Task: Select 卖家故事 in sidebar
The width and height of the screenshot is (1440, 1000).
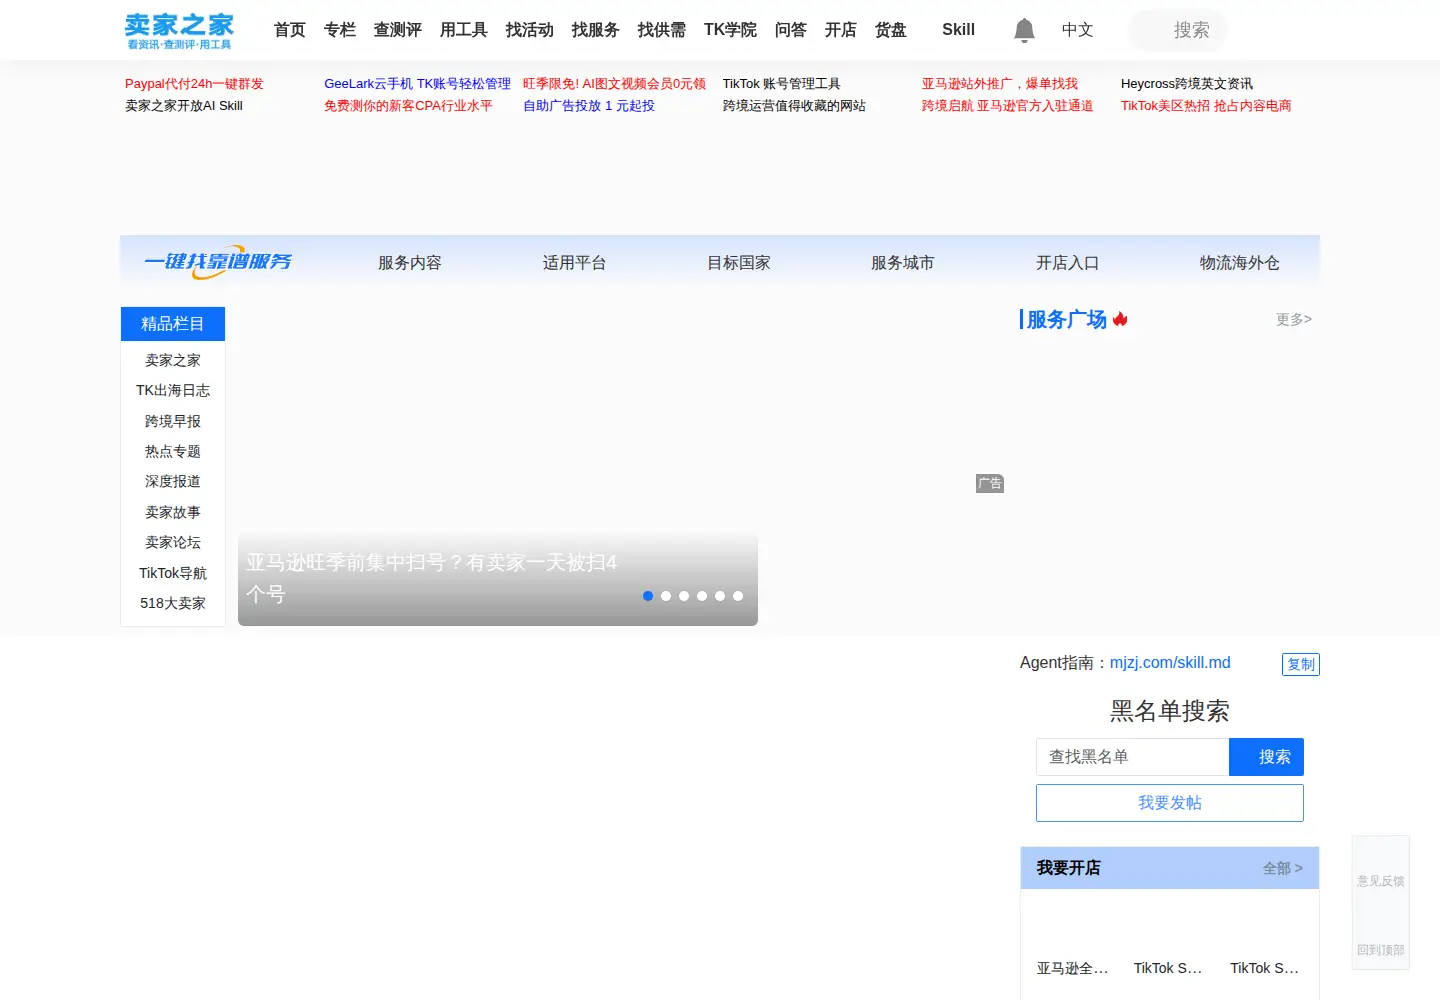Action: [x=173, y=513]
